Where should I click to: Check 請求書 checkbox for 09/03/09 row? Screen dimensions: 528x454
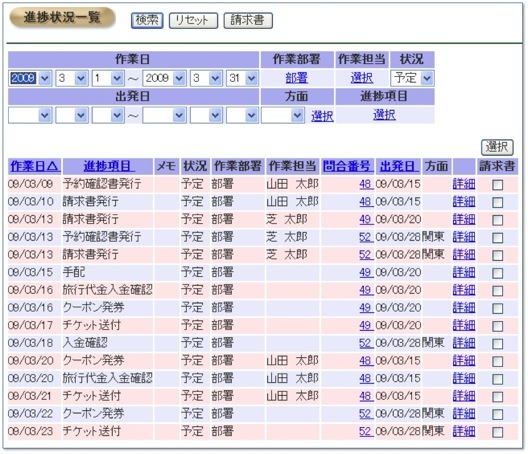point(497,185)
